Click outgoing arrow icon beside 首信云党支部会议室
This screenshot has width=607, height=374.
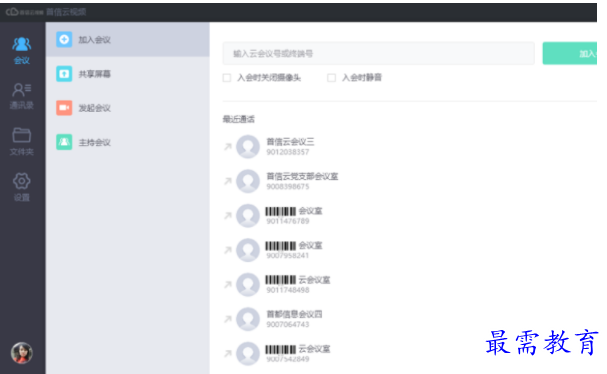point(228,181)
